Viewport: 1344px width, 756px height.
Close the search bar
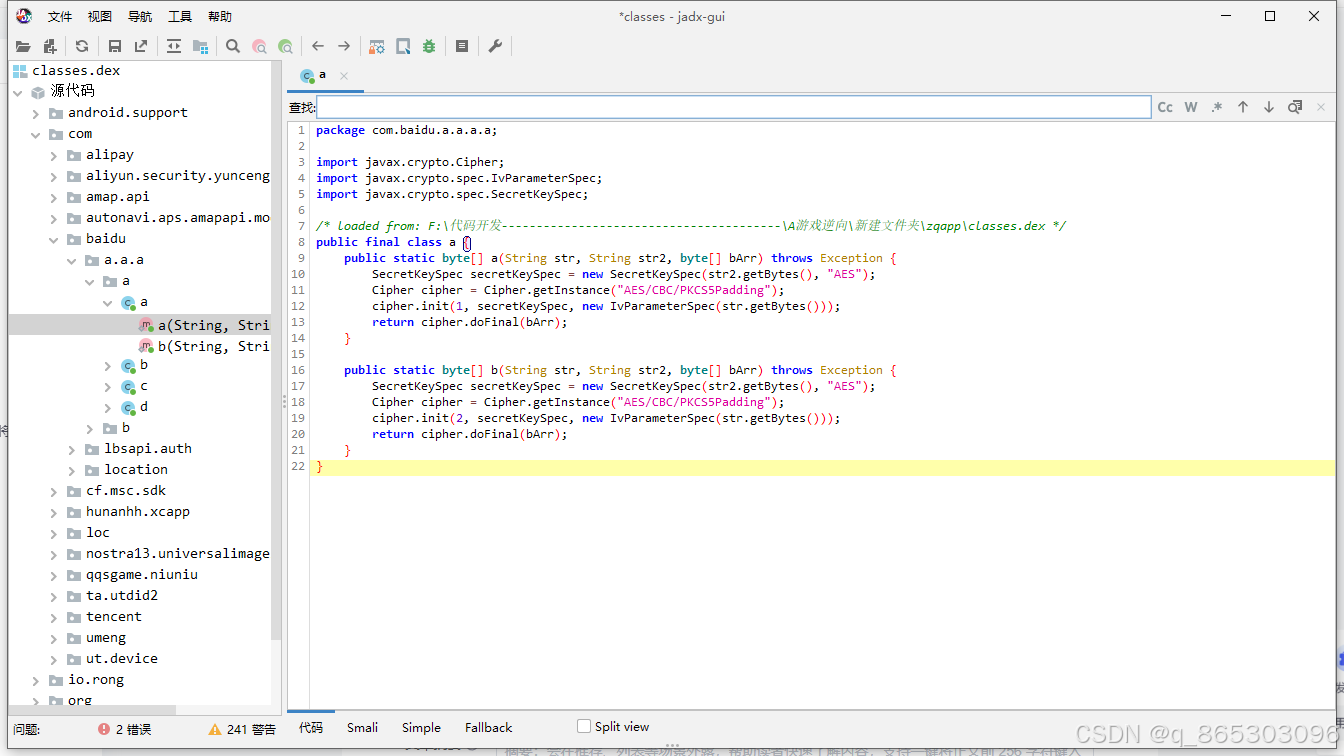(x=1321, y=107)
